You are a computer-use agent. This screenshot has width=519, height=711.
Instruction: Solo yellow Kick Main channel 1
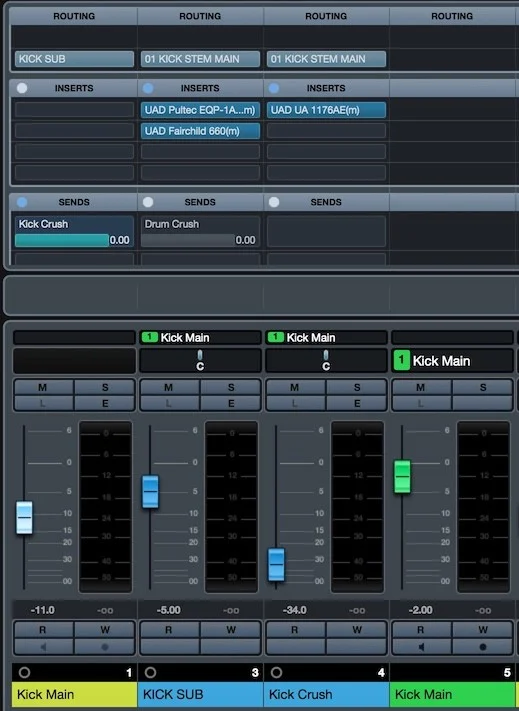(x=105, y=388)
